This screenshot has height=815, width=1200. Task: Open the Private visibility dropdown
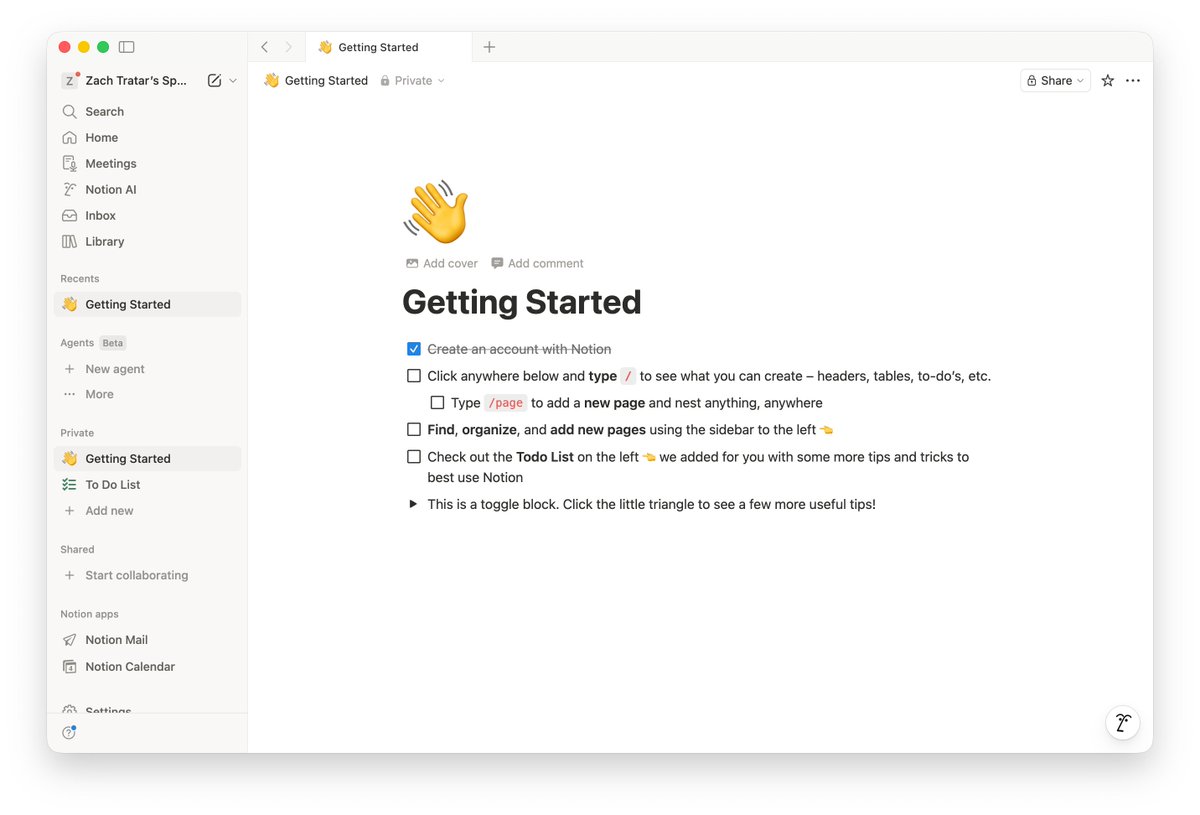coord(412,81)
